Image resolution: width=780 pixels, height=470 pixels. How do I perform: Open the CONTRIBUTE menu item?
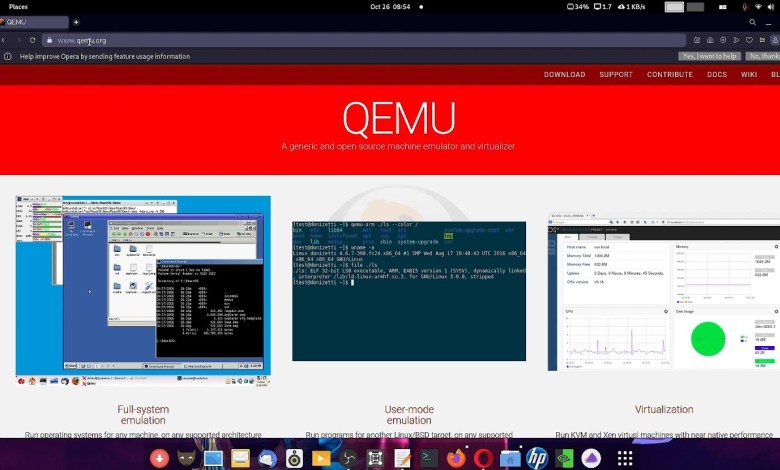pyautogui.click(x=670, y=75)
